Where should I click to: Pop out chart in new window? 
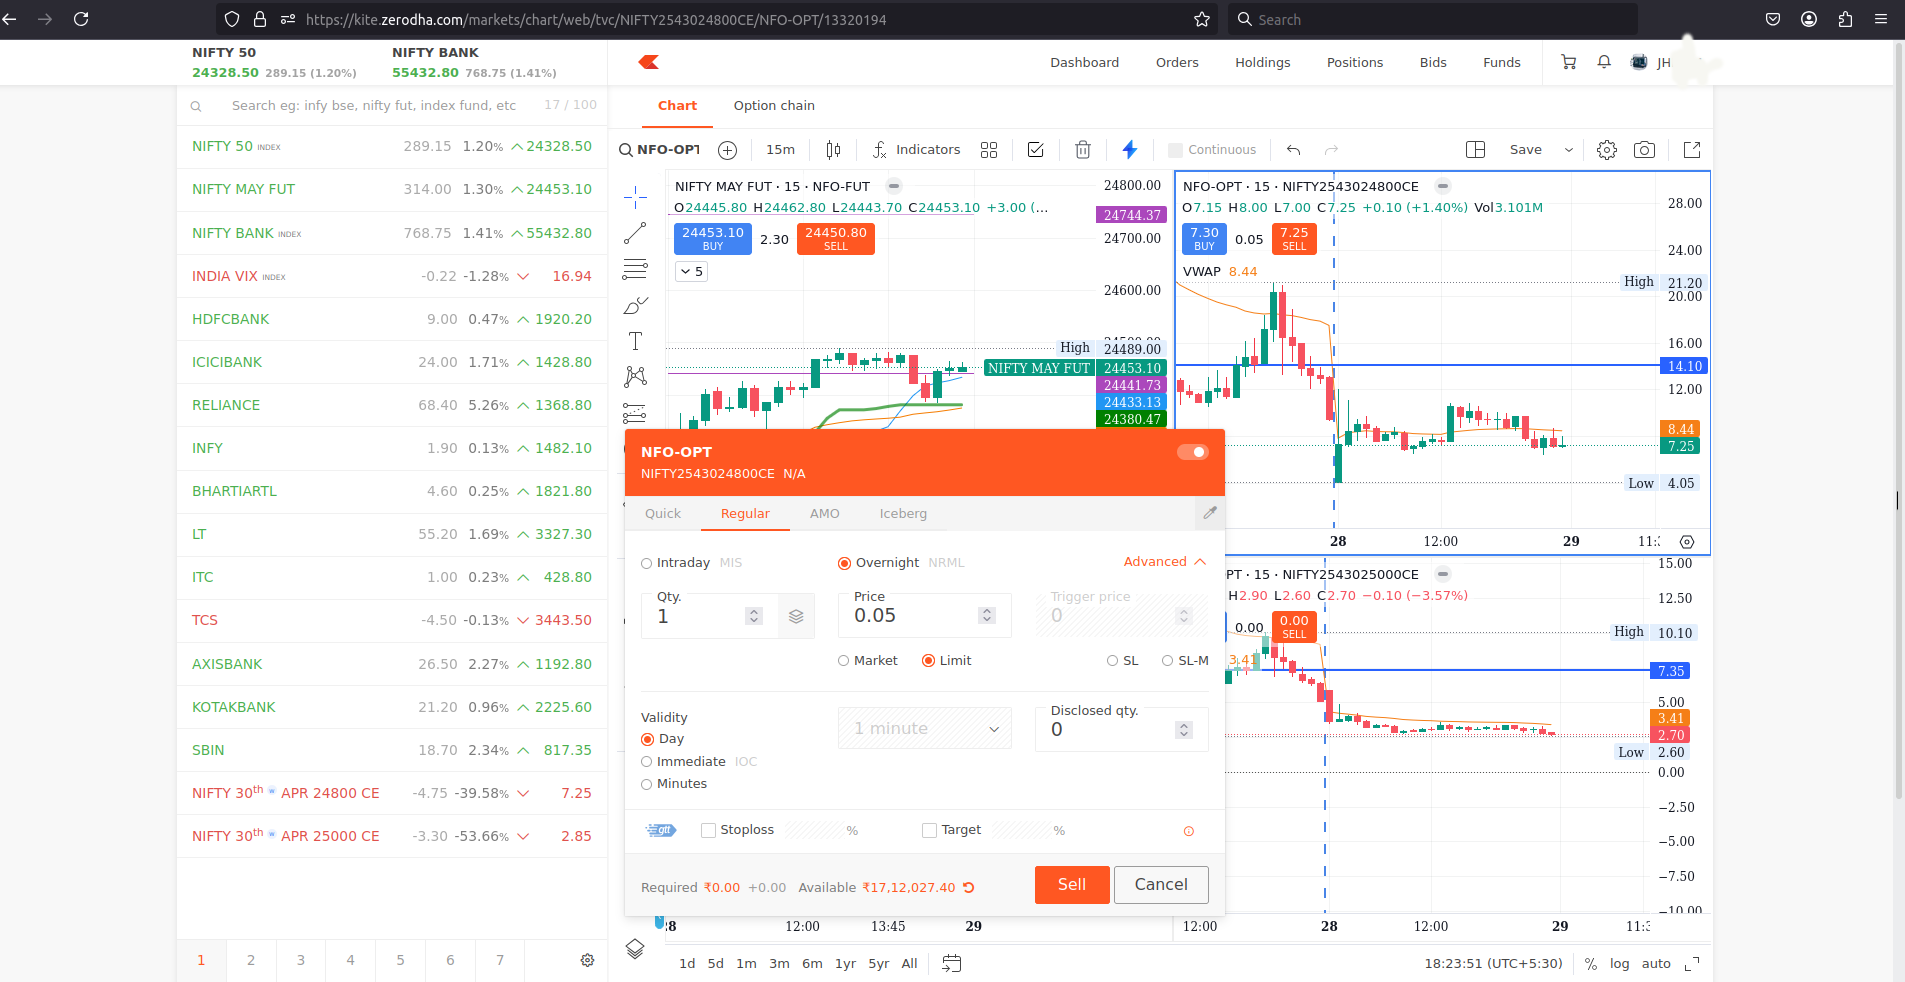pos(1692,150)
